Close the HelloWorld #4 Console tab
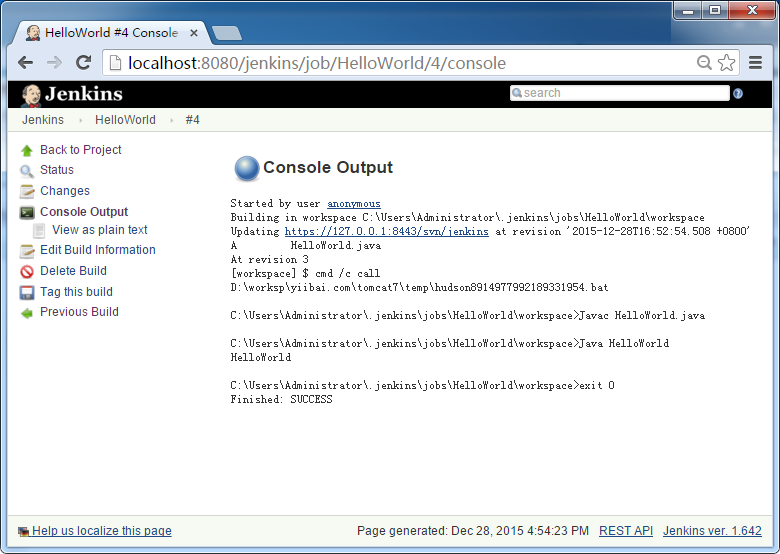Screen dimensions: 780x554 [x=194, y=33]
